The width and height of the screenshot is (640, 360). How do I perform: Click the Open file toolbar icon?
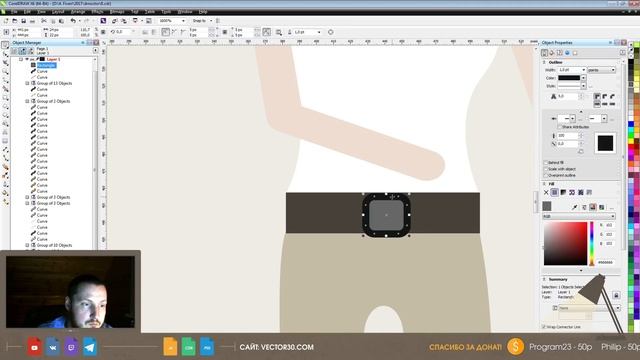[15, 21]
